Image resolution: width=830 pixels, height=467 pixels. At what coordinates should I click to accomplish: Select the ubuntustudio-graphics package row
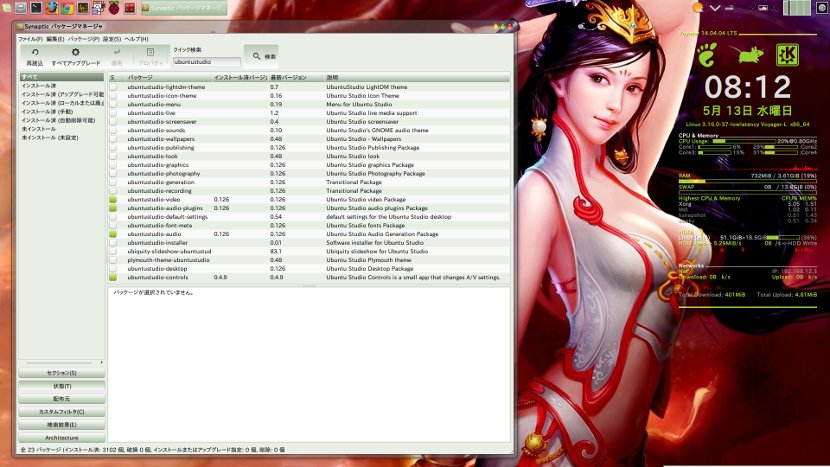click(309, 165)
